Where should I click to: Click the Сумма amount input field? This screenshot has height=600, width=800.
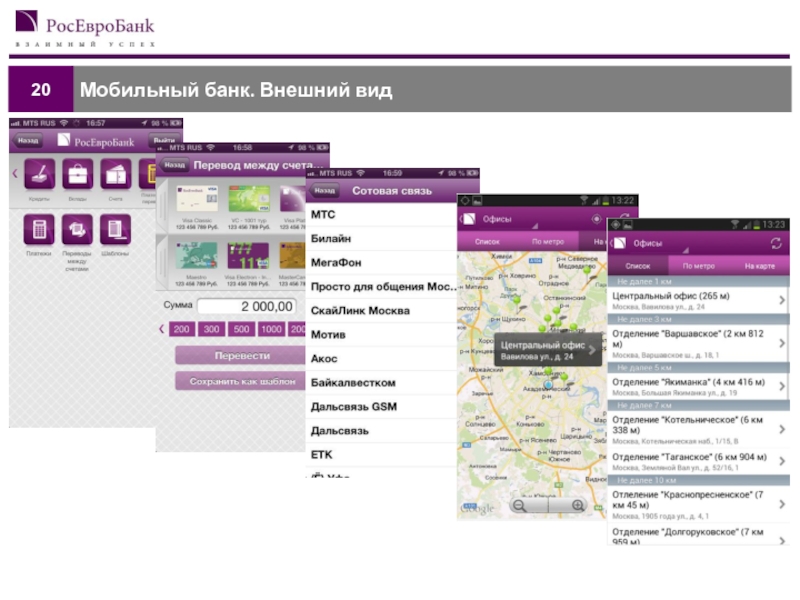point(247,306)
